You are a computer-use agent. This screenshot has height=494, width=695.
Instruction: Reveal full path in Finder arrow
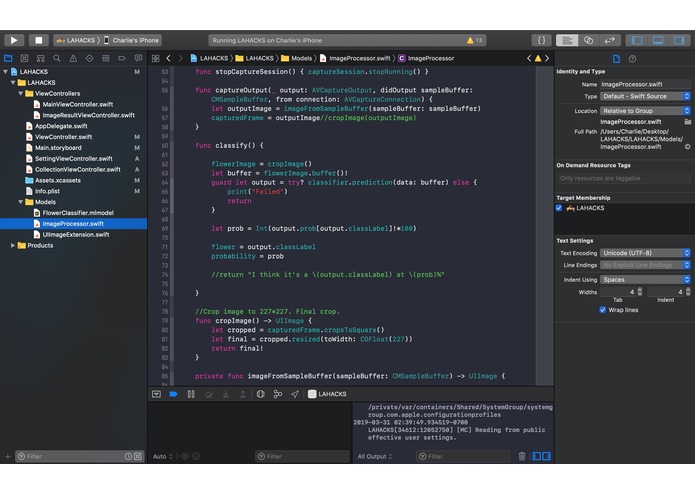click(x=687, y=147)
